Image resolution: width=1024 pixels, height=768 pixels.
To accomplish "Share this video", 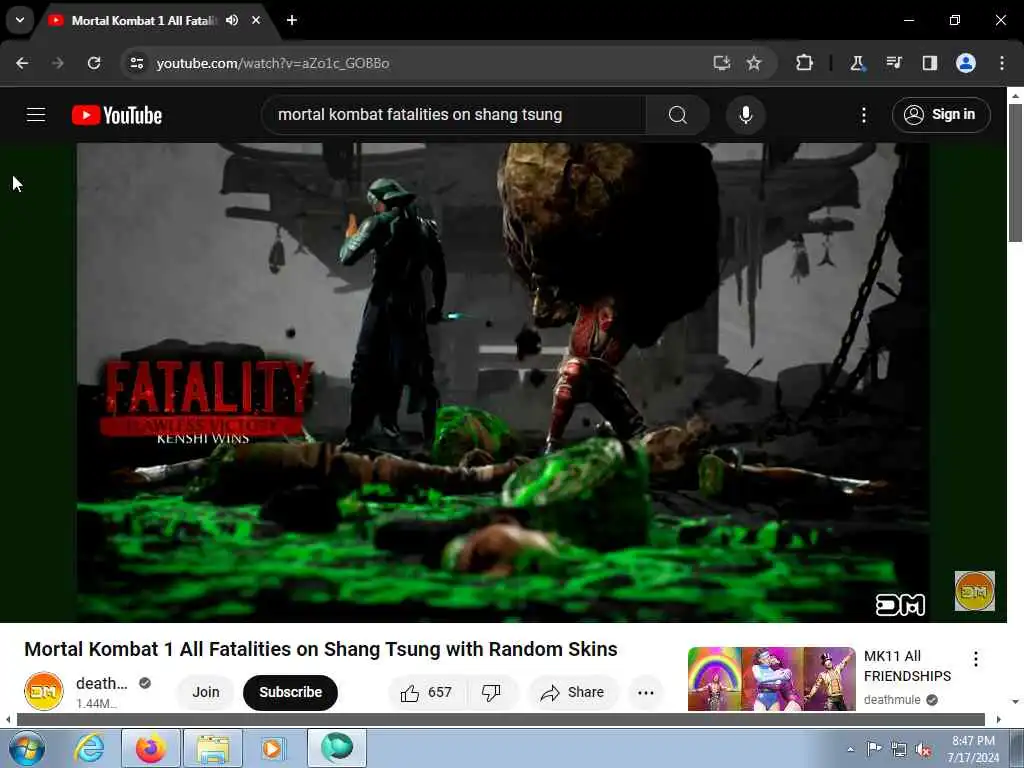I will [572, 692].
